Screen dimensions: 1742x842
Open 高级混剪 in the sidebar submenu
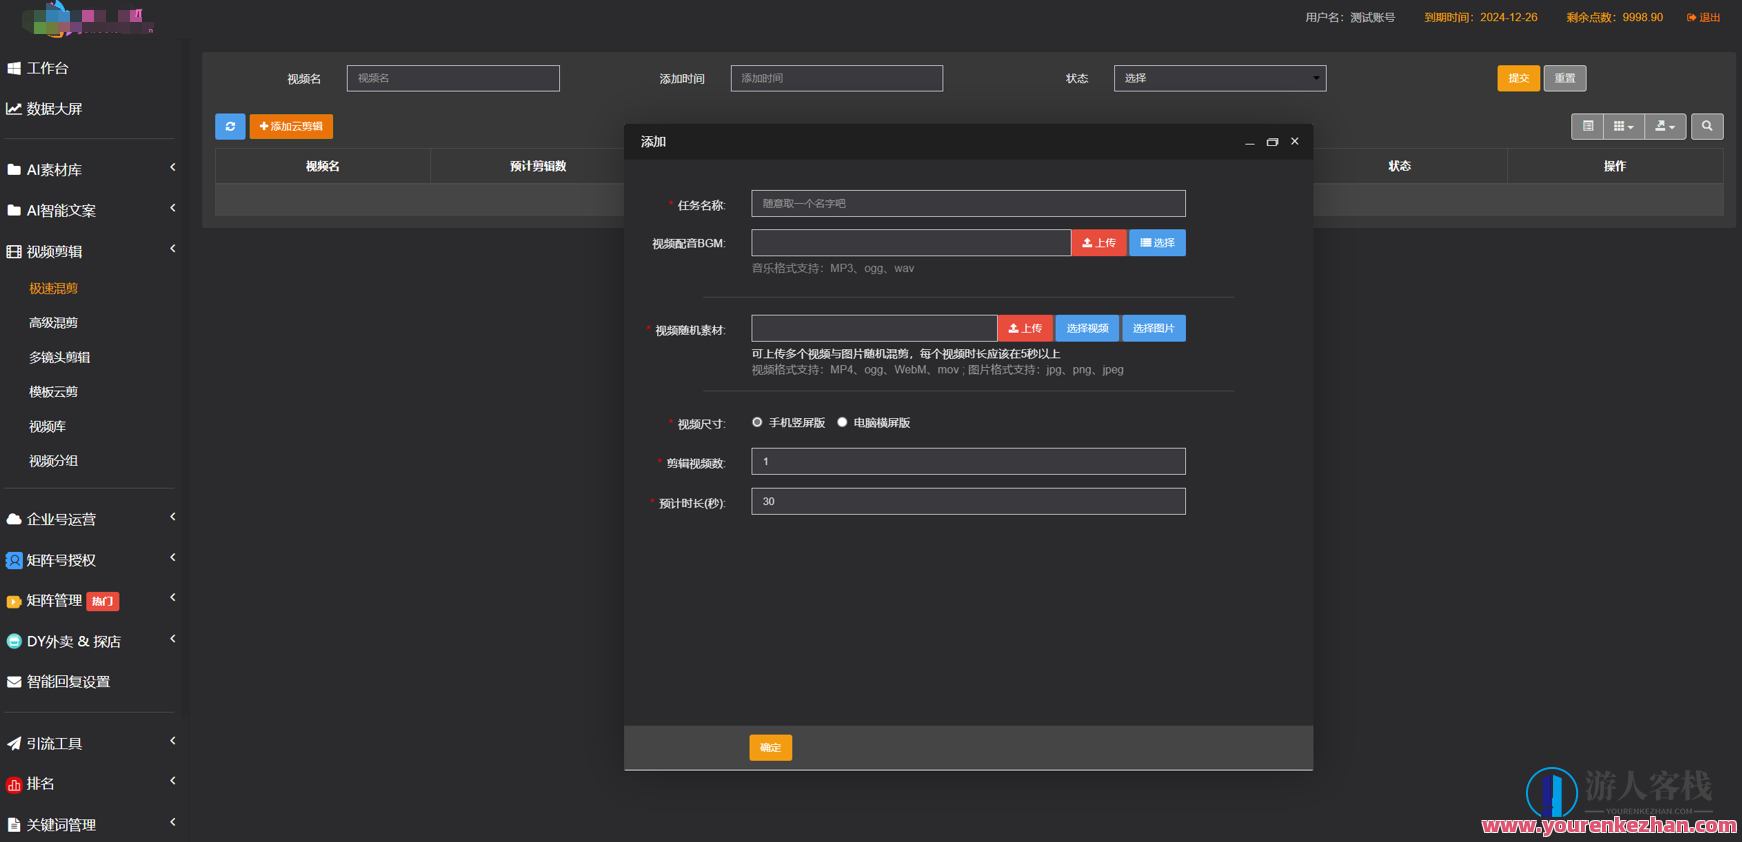[53, 323]
